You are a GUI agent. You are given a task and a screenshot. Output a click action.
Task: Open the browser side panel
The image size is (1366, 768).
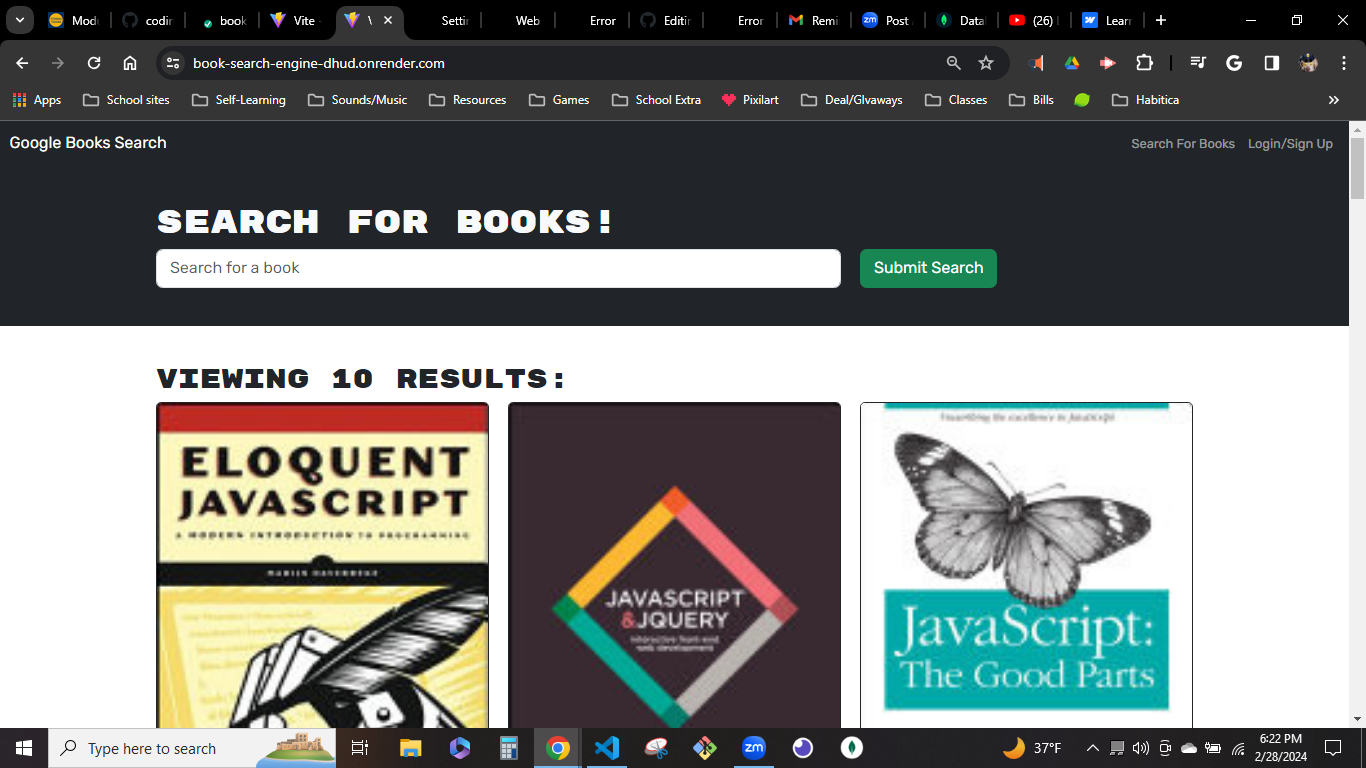pyautogui.click(x=1272, y=63)
